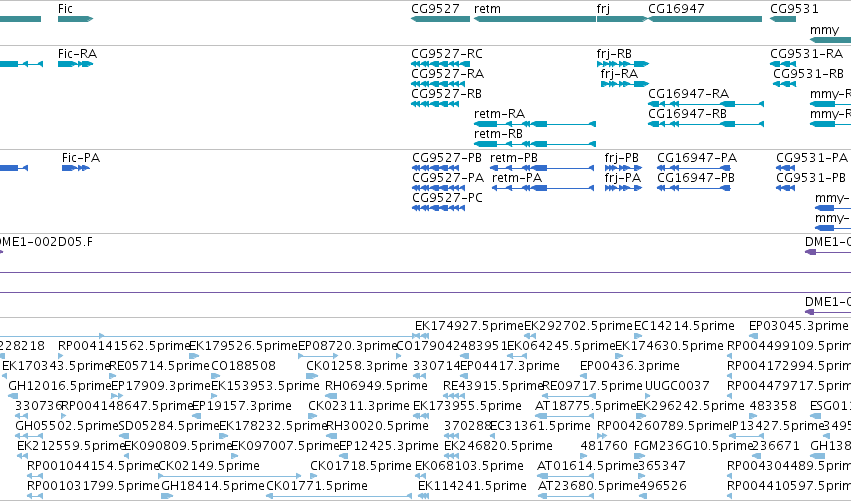Click the GH12016.5prime EST label

[60, 386]
